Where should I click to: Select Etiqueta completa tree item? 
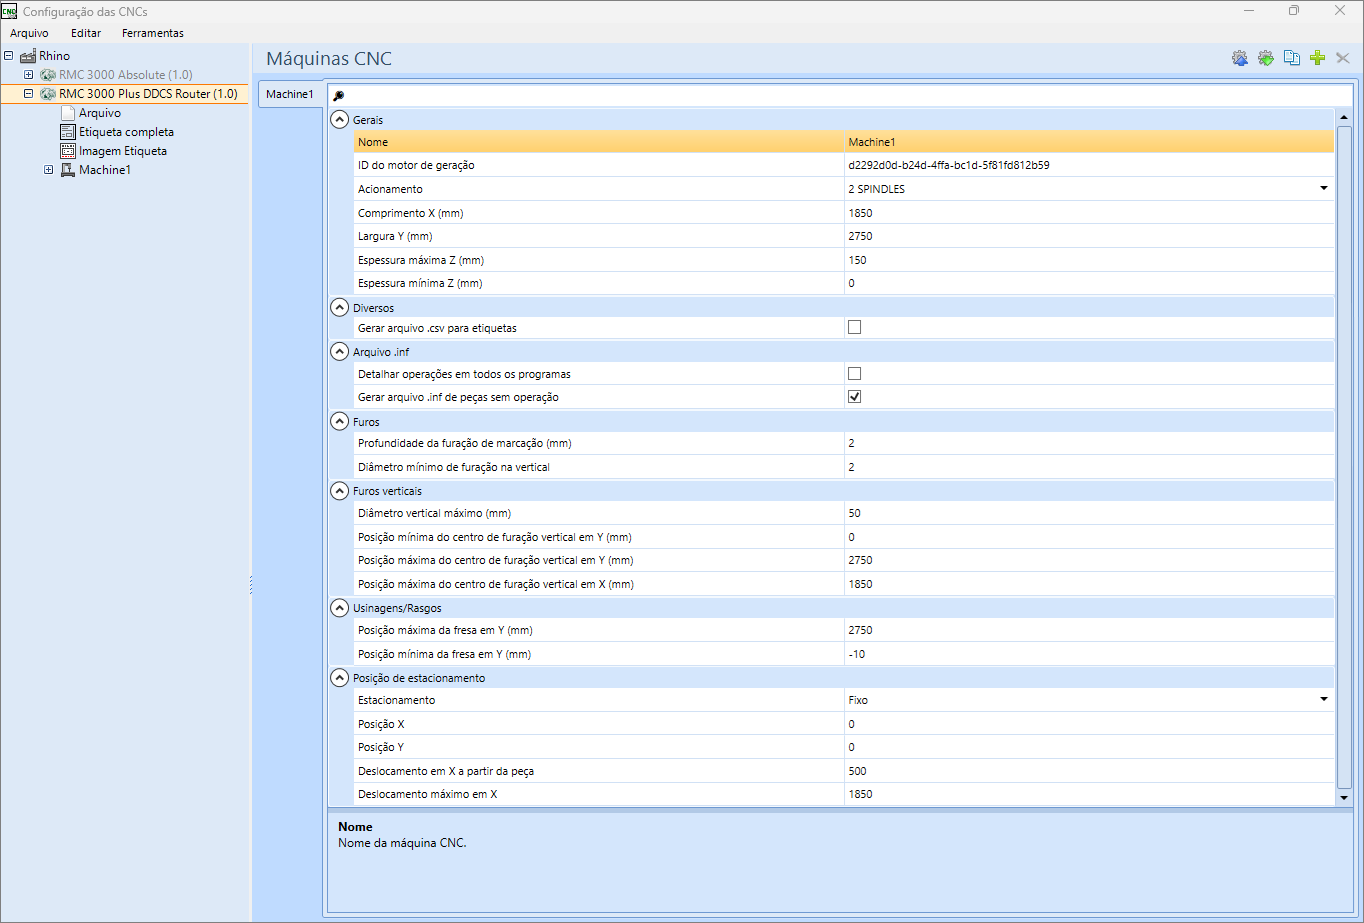point(126,132)
